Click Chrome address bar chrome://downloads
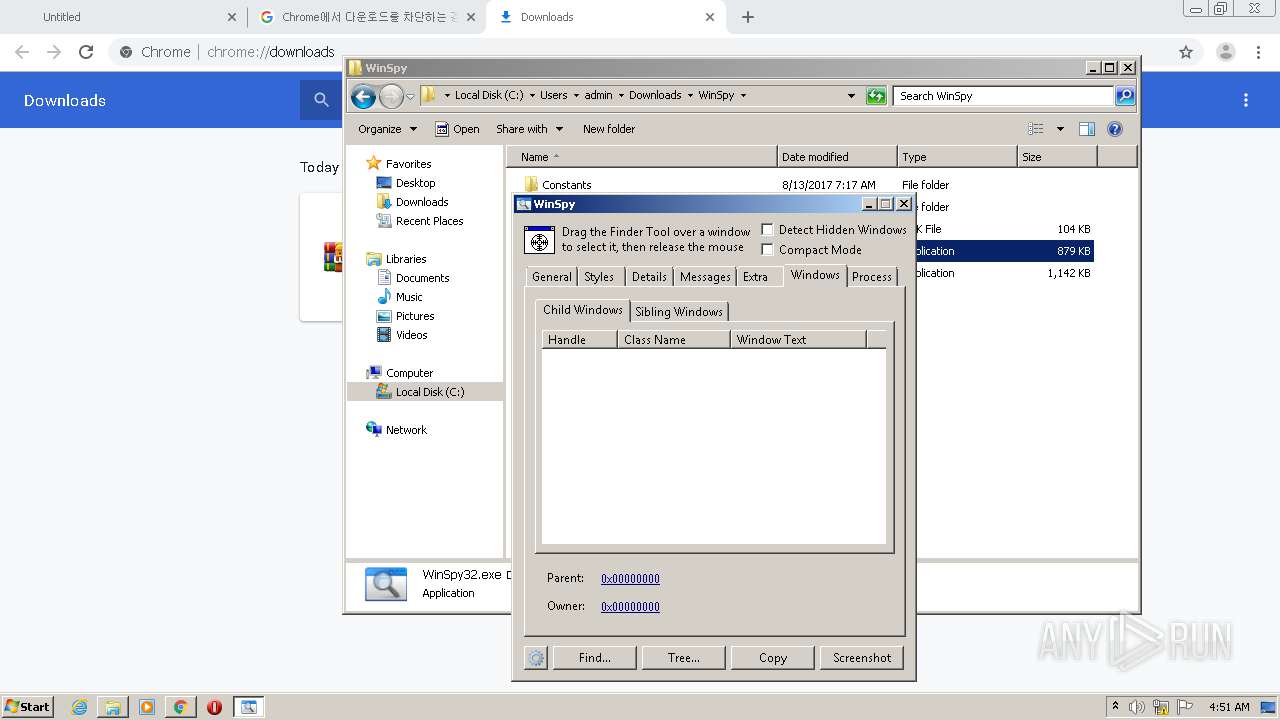The image size is (1280, 720). tap(271, 52)
